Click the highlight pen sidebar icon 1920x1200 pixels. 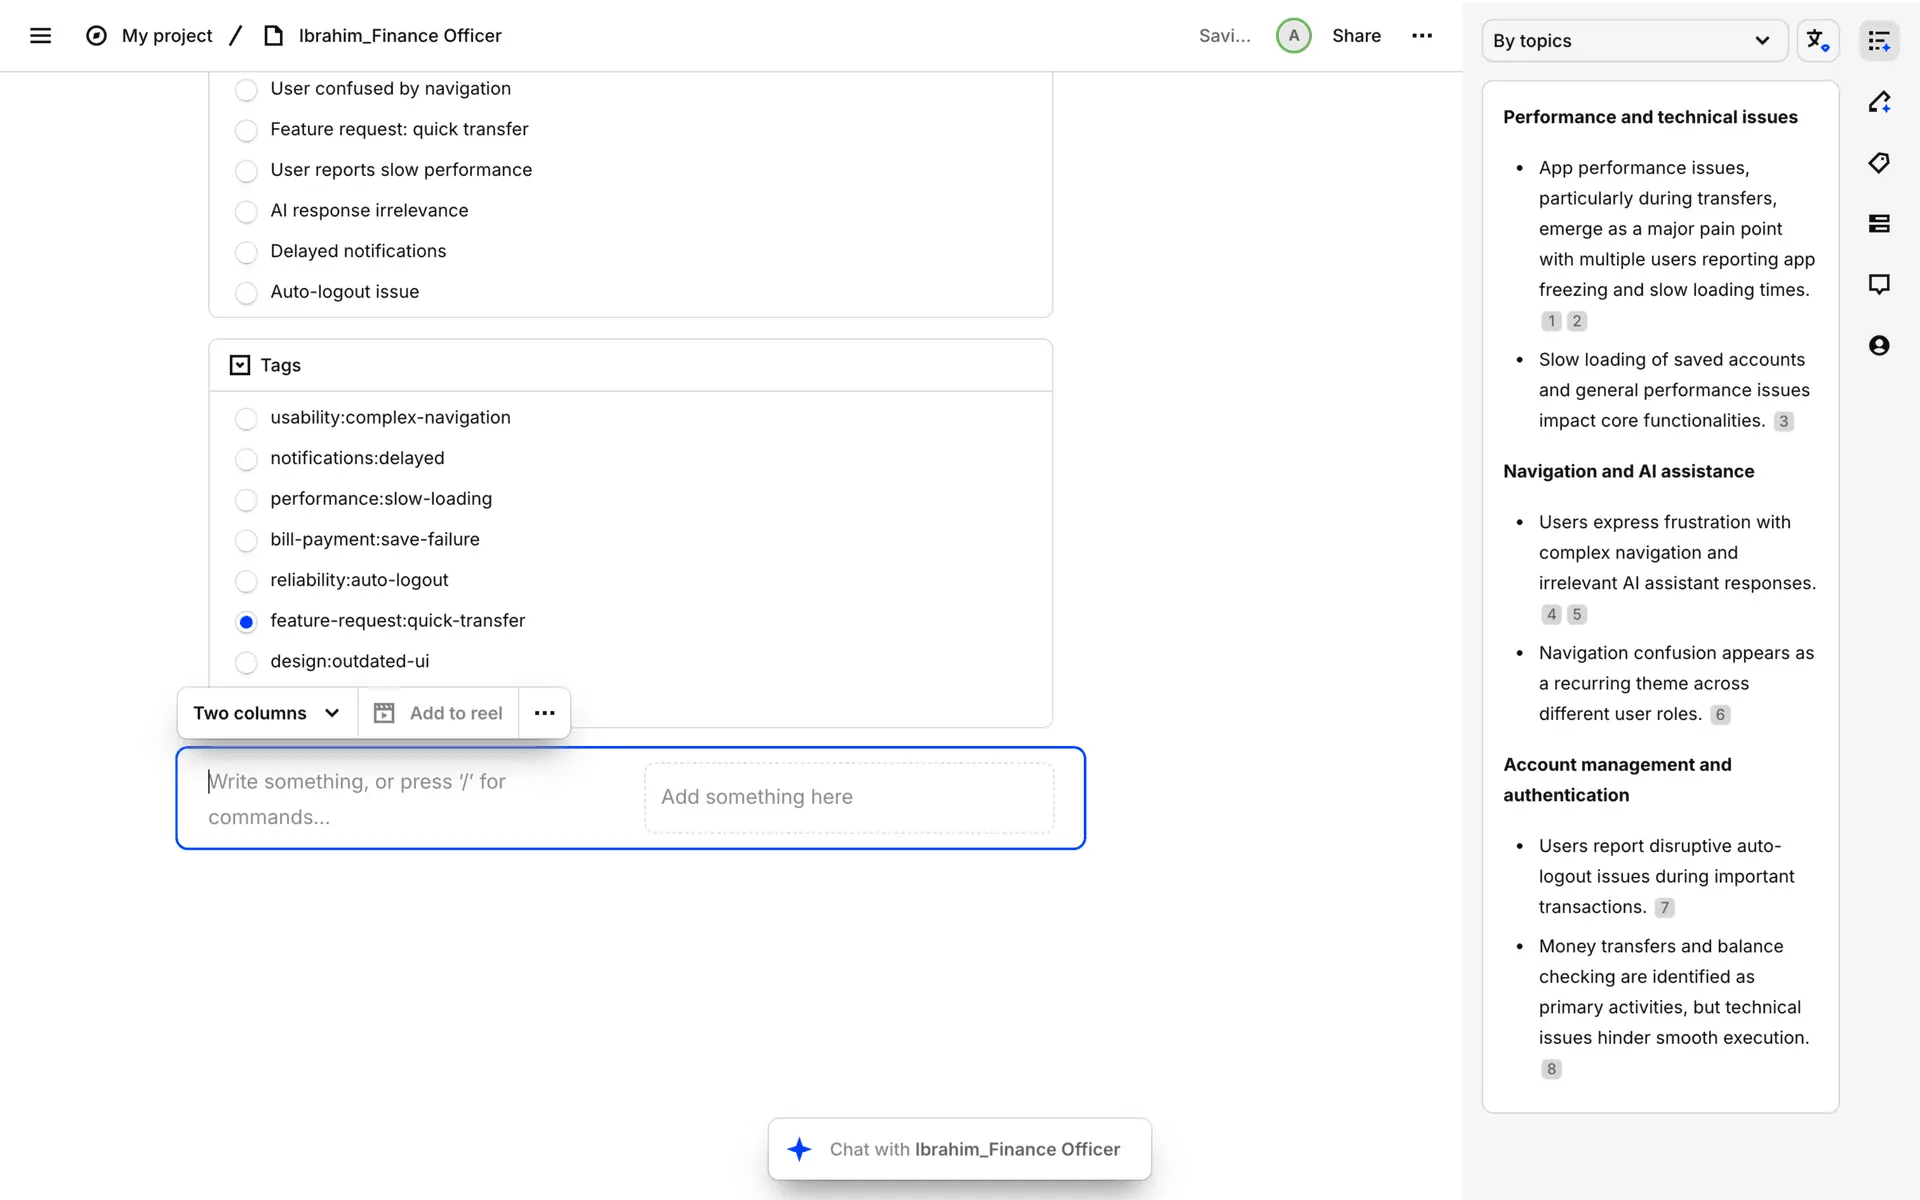(x=1879, y=102)
